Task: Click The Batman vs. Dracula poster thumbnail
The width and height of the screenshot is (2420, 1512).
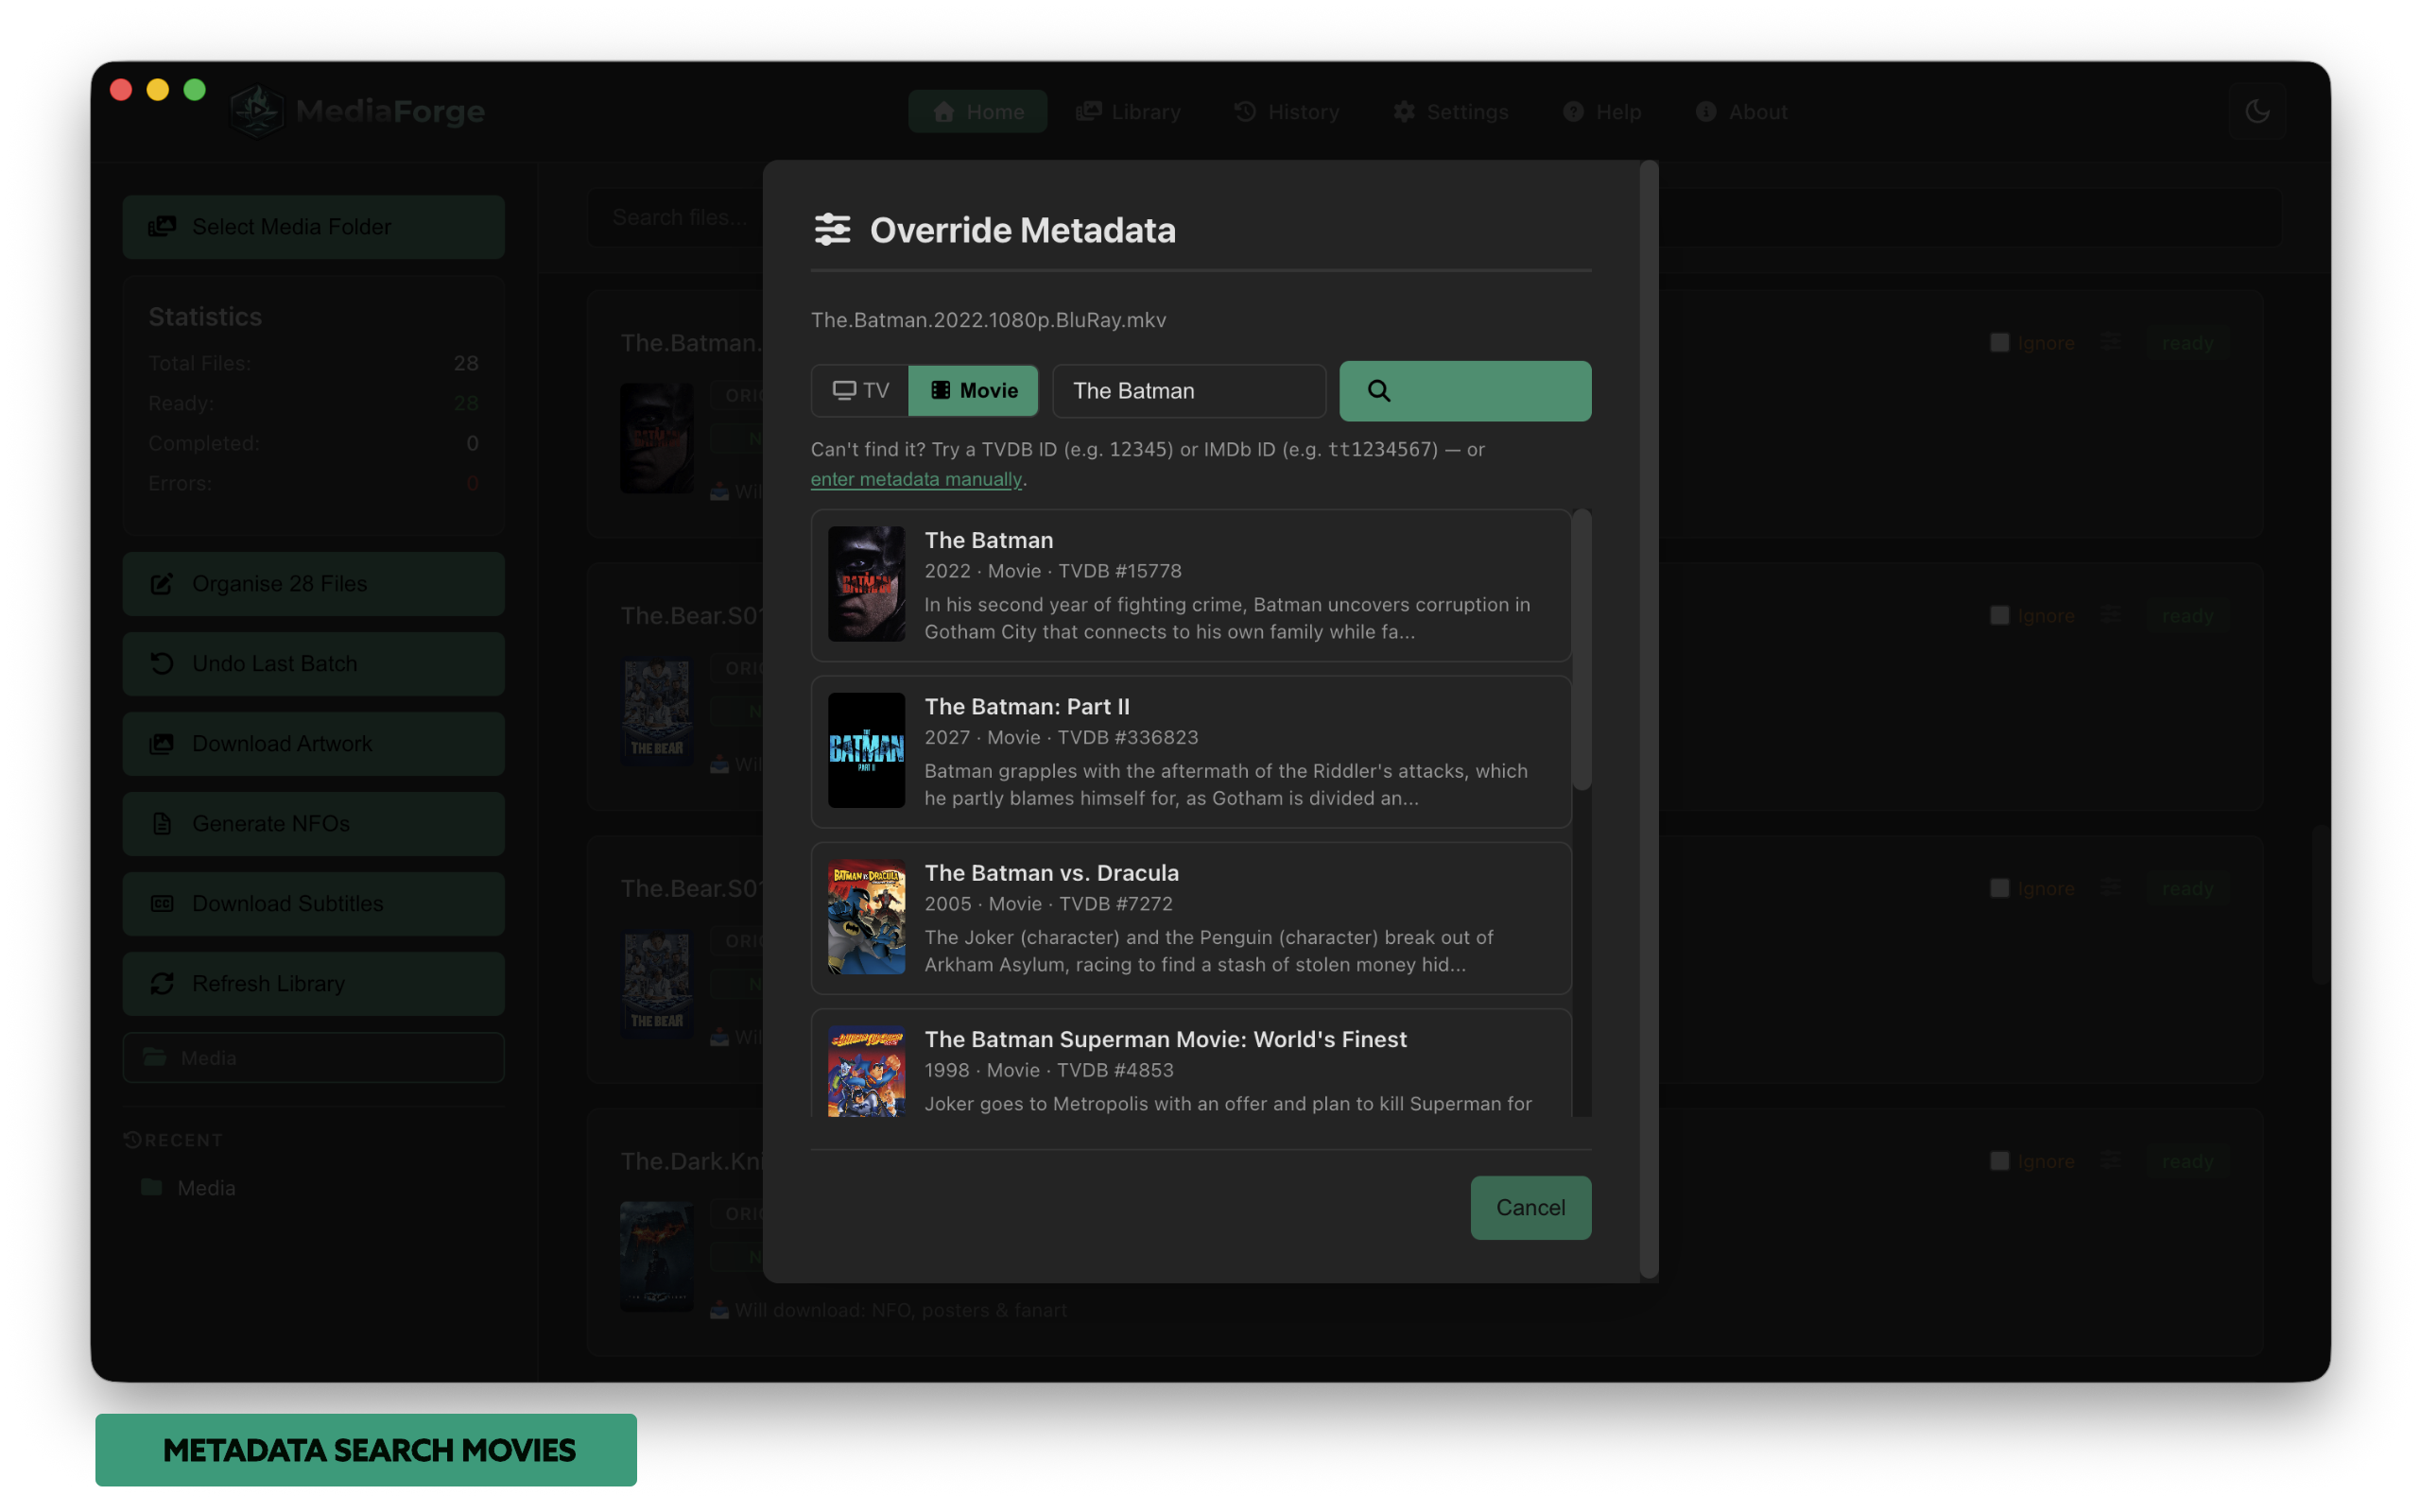Action: click(x=866, y=916)
